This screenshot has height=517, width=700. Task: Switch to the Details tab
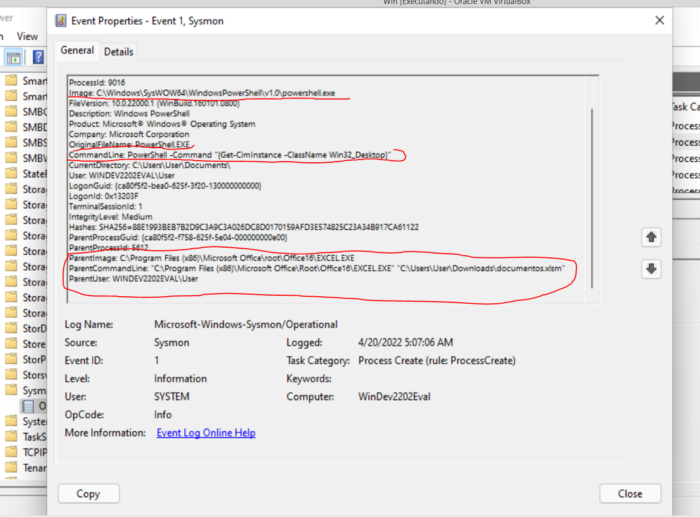click(x=118, y=52)
